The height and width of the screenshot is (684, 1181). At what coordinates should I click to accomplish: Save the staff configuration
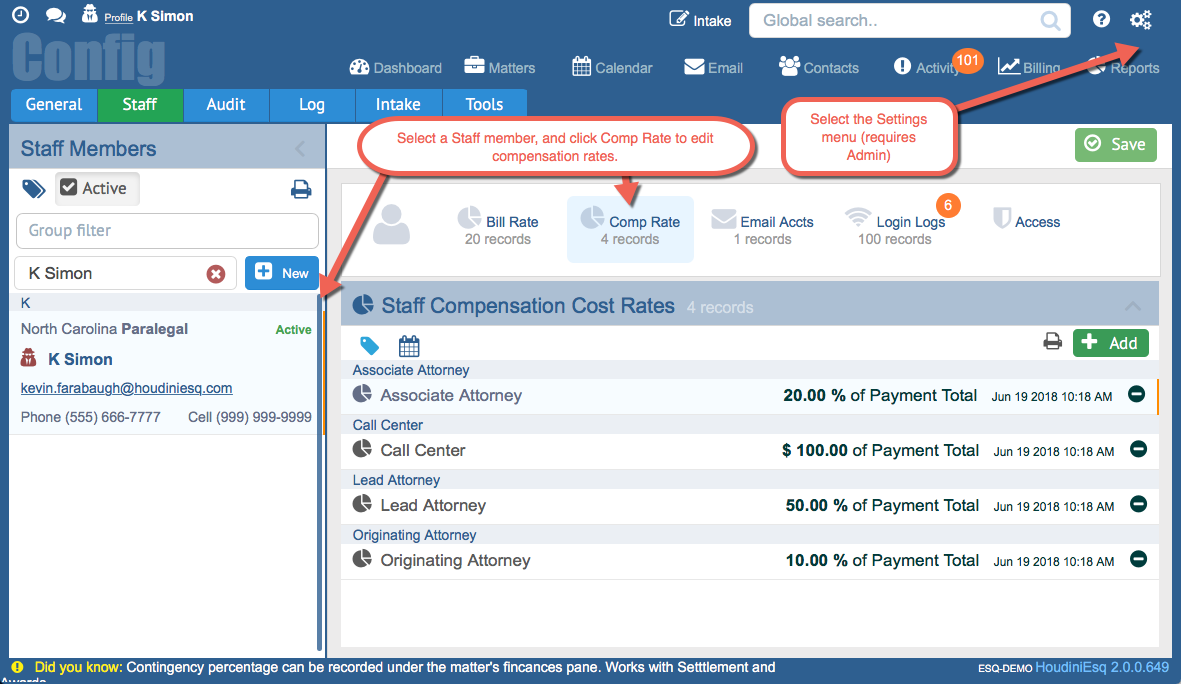tap(1115, 144)
